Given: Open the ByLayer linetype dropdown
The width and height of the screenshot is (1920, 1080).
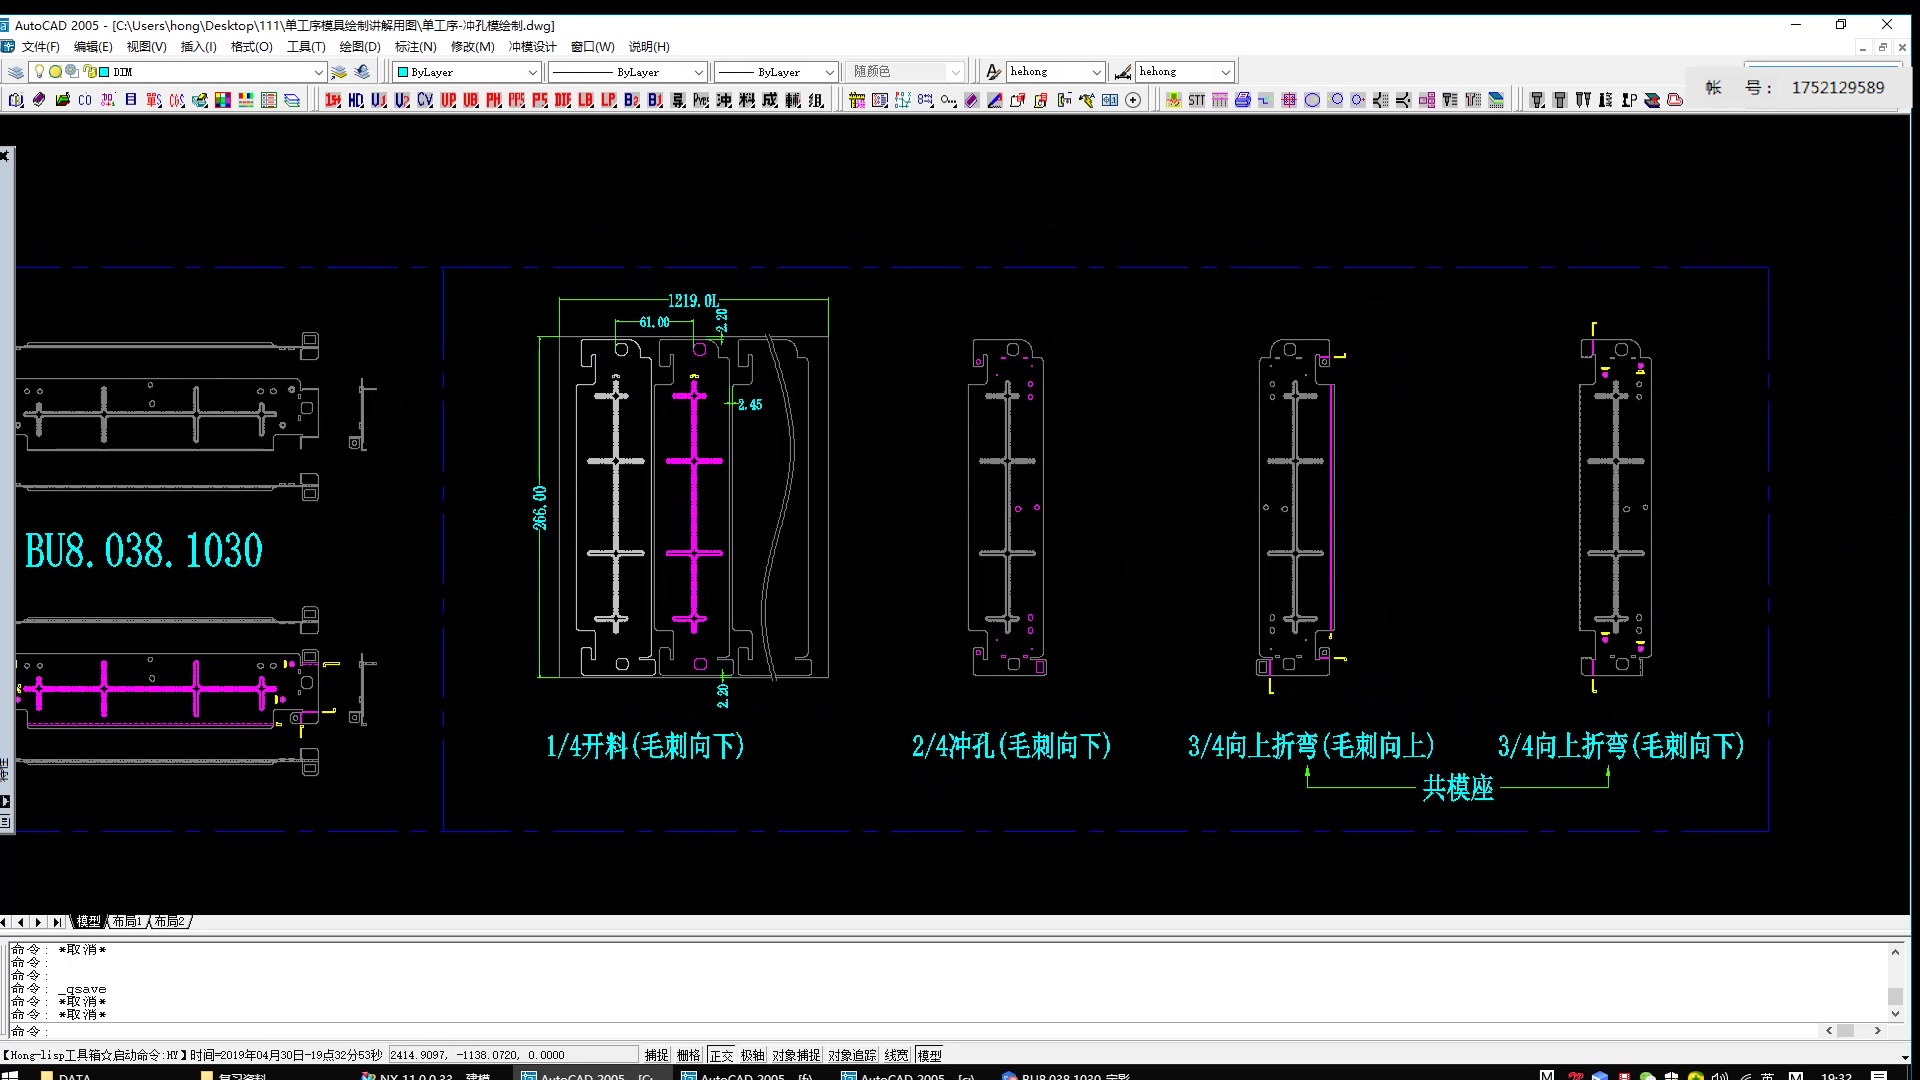Looking at the screenshot, I should (x=698, y=72).
